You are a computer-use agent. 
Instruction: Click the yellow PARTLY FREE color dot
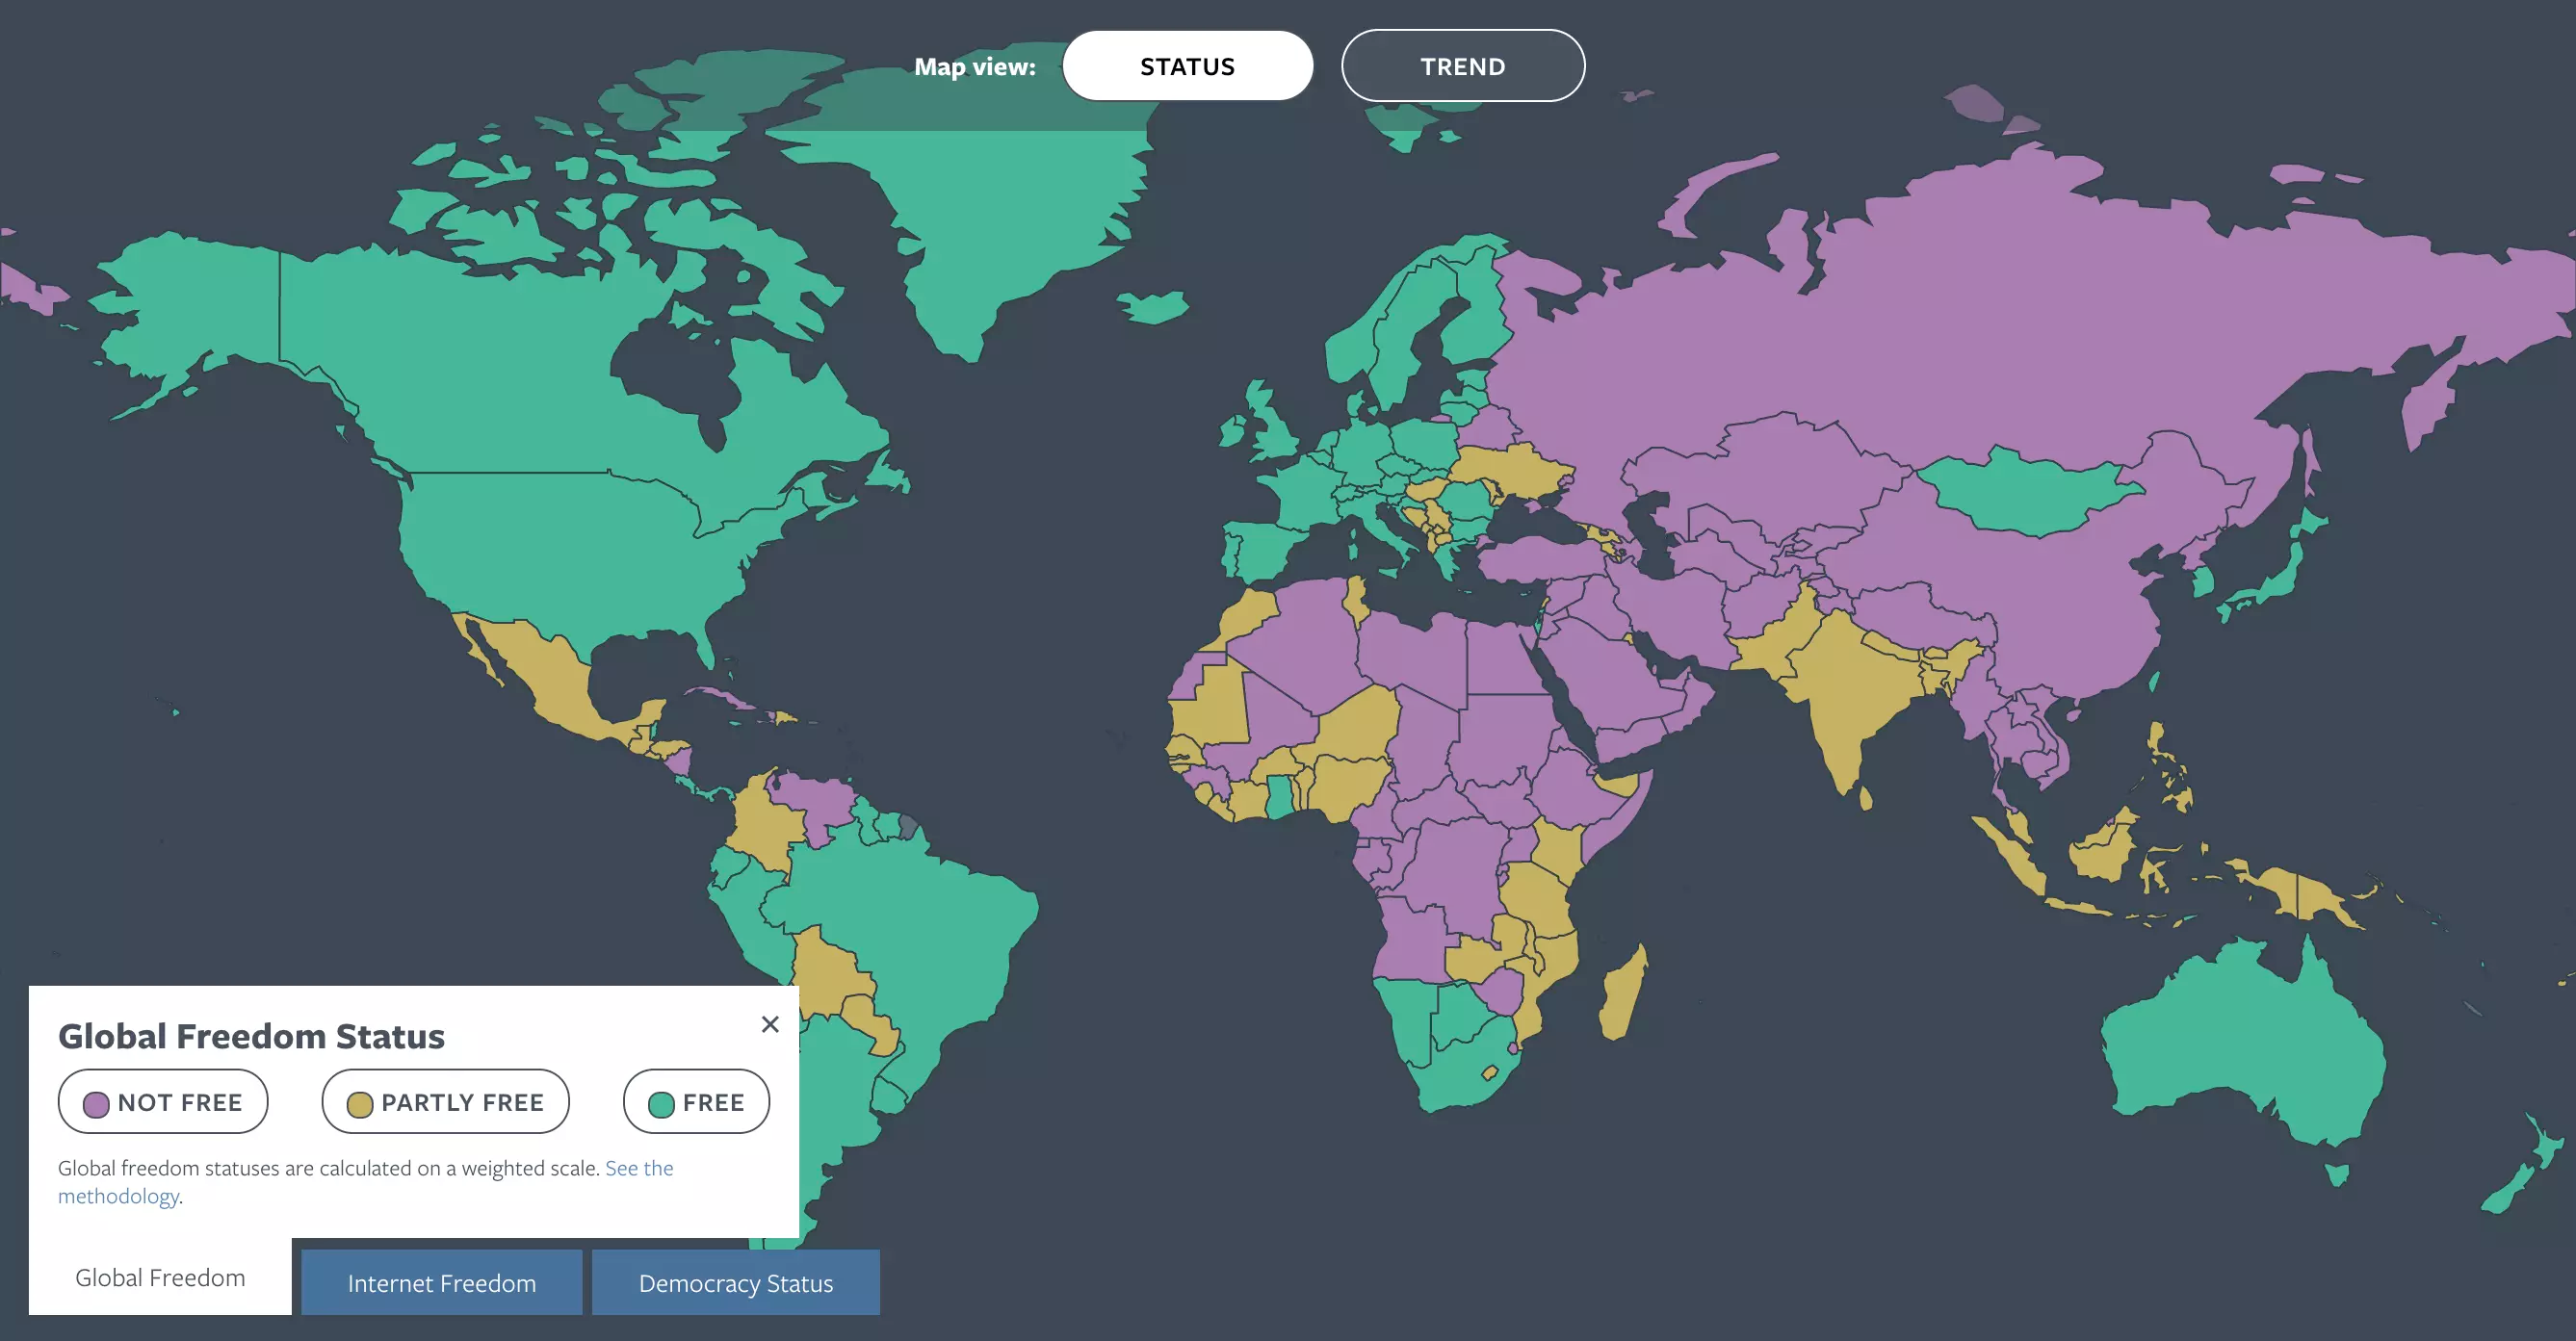tap(360, 1104)
